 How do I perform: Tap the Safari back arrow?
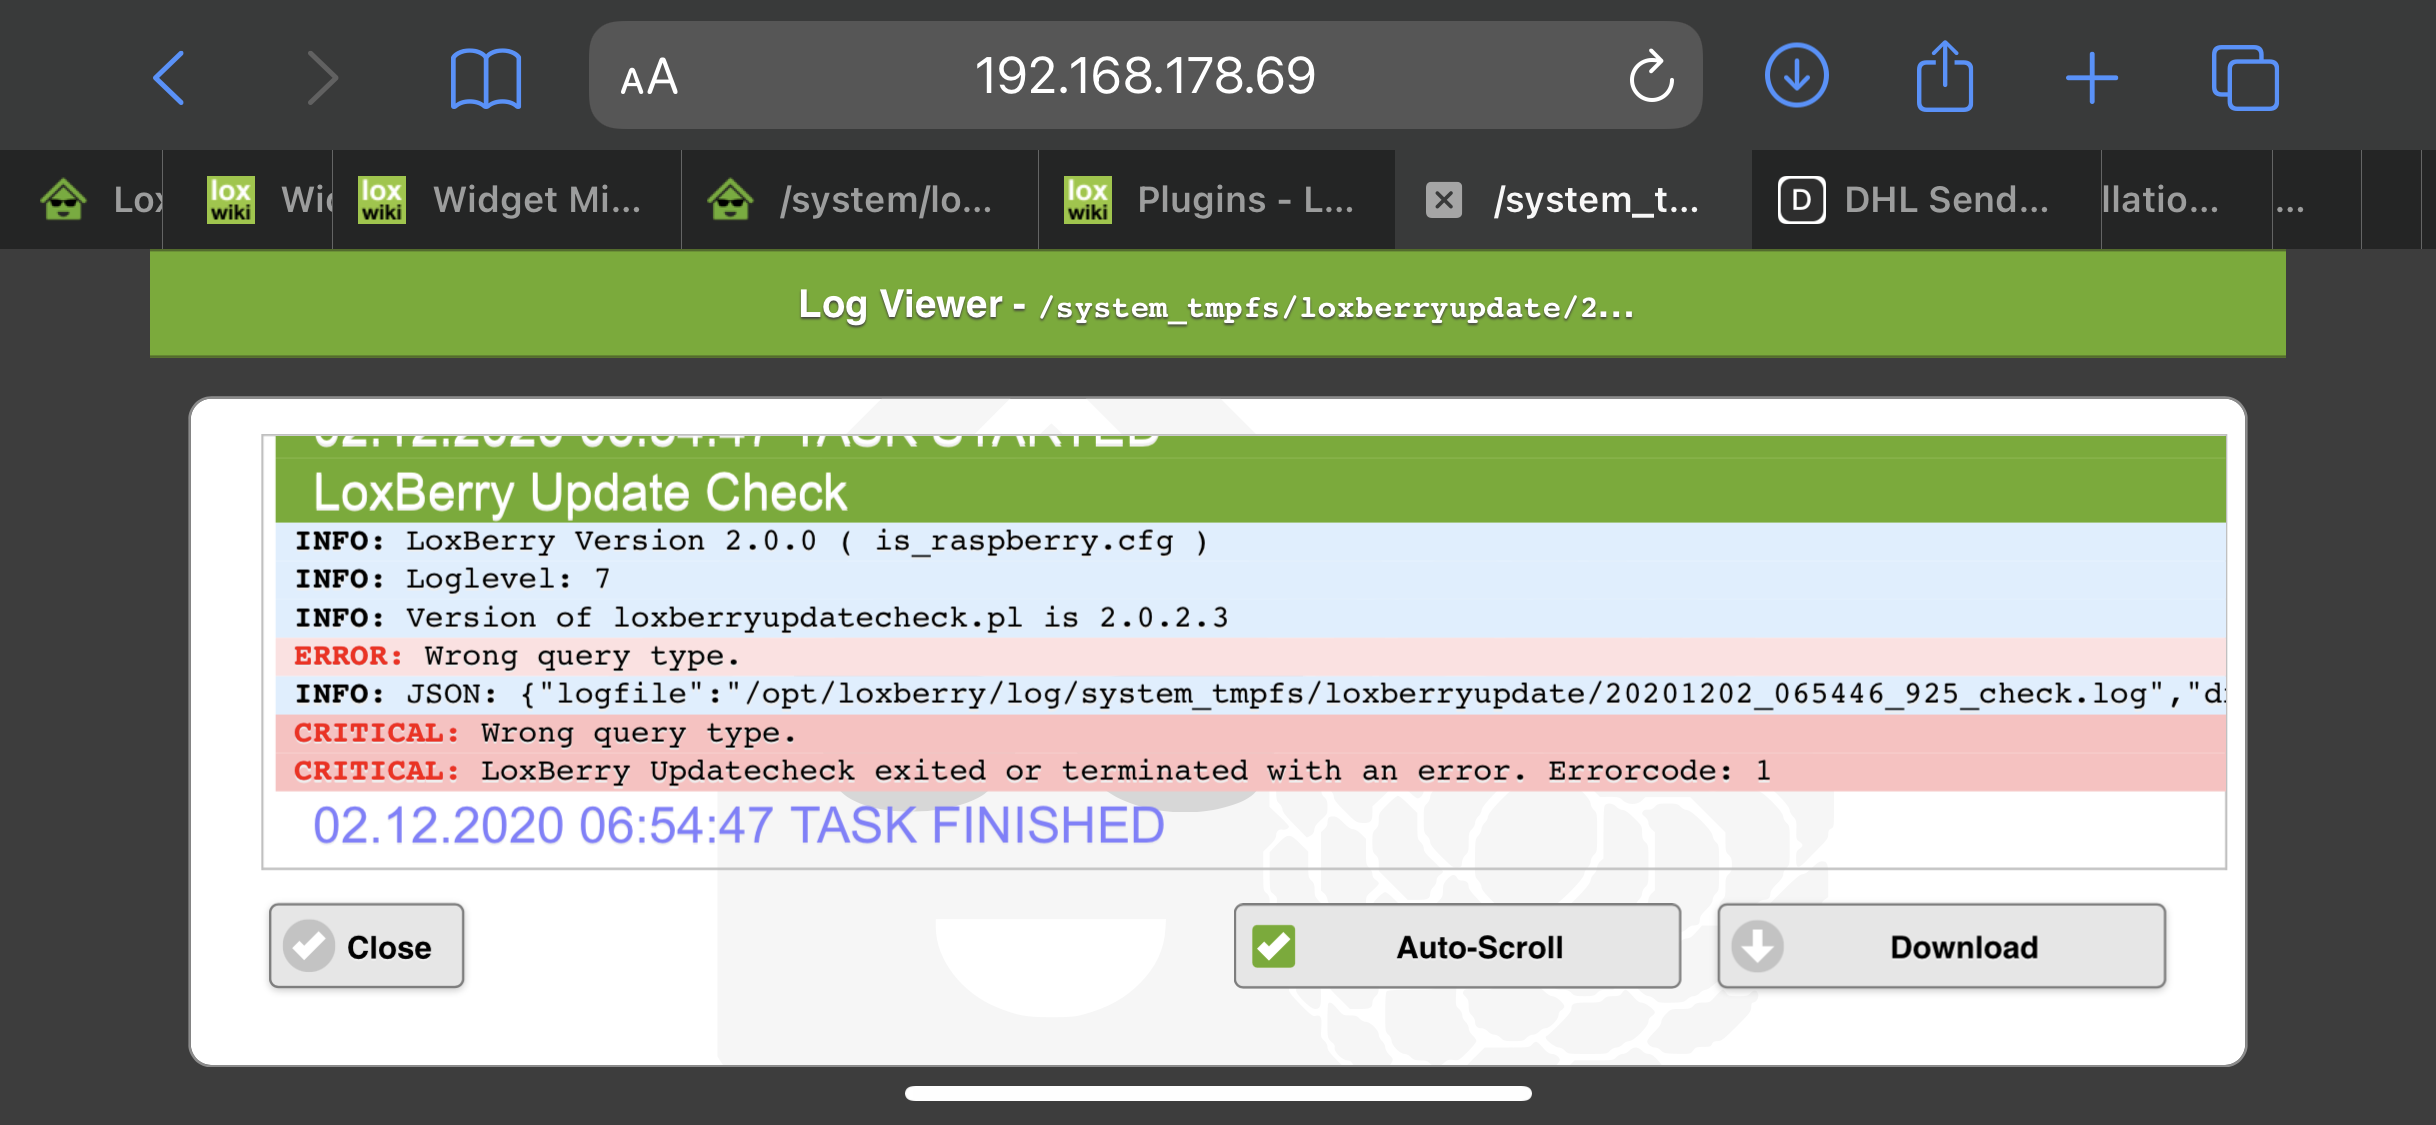(169, 77)
